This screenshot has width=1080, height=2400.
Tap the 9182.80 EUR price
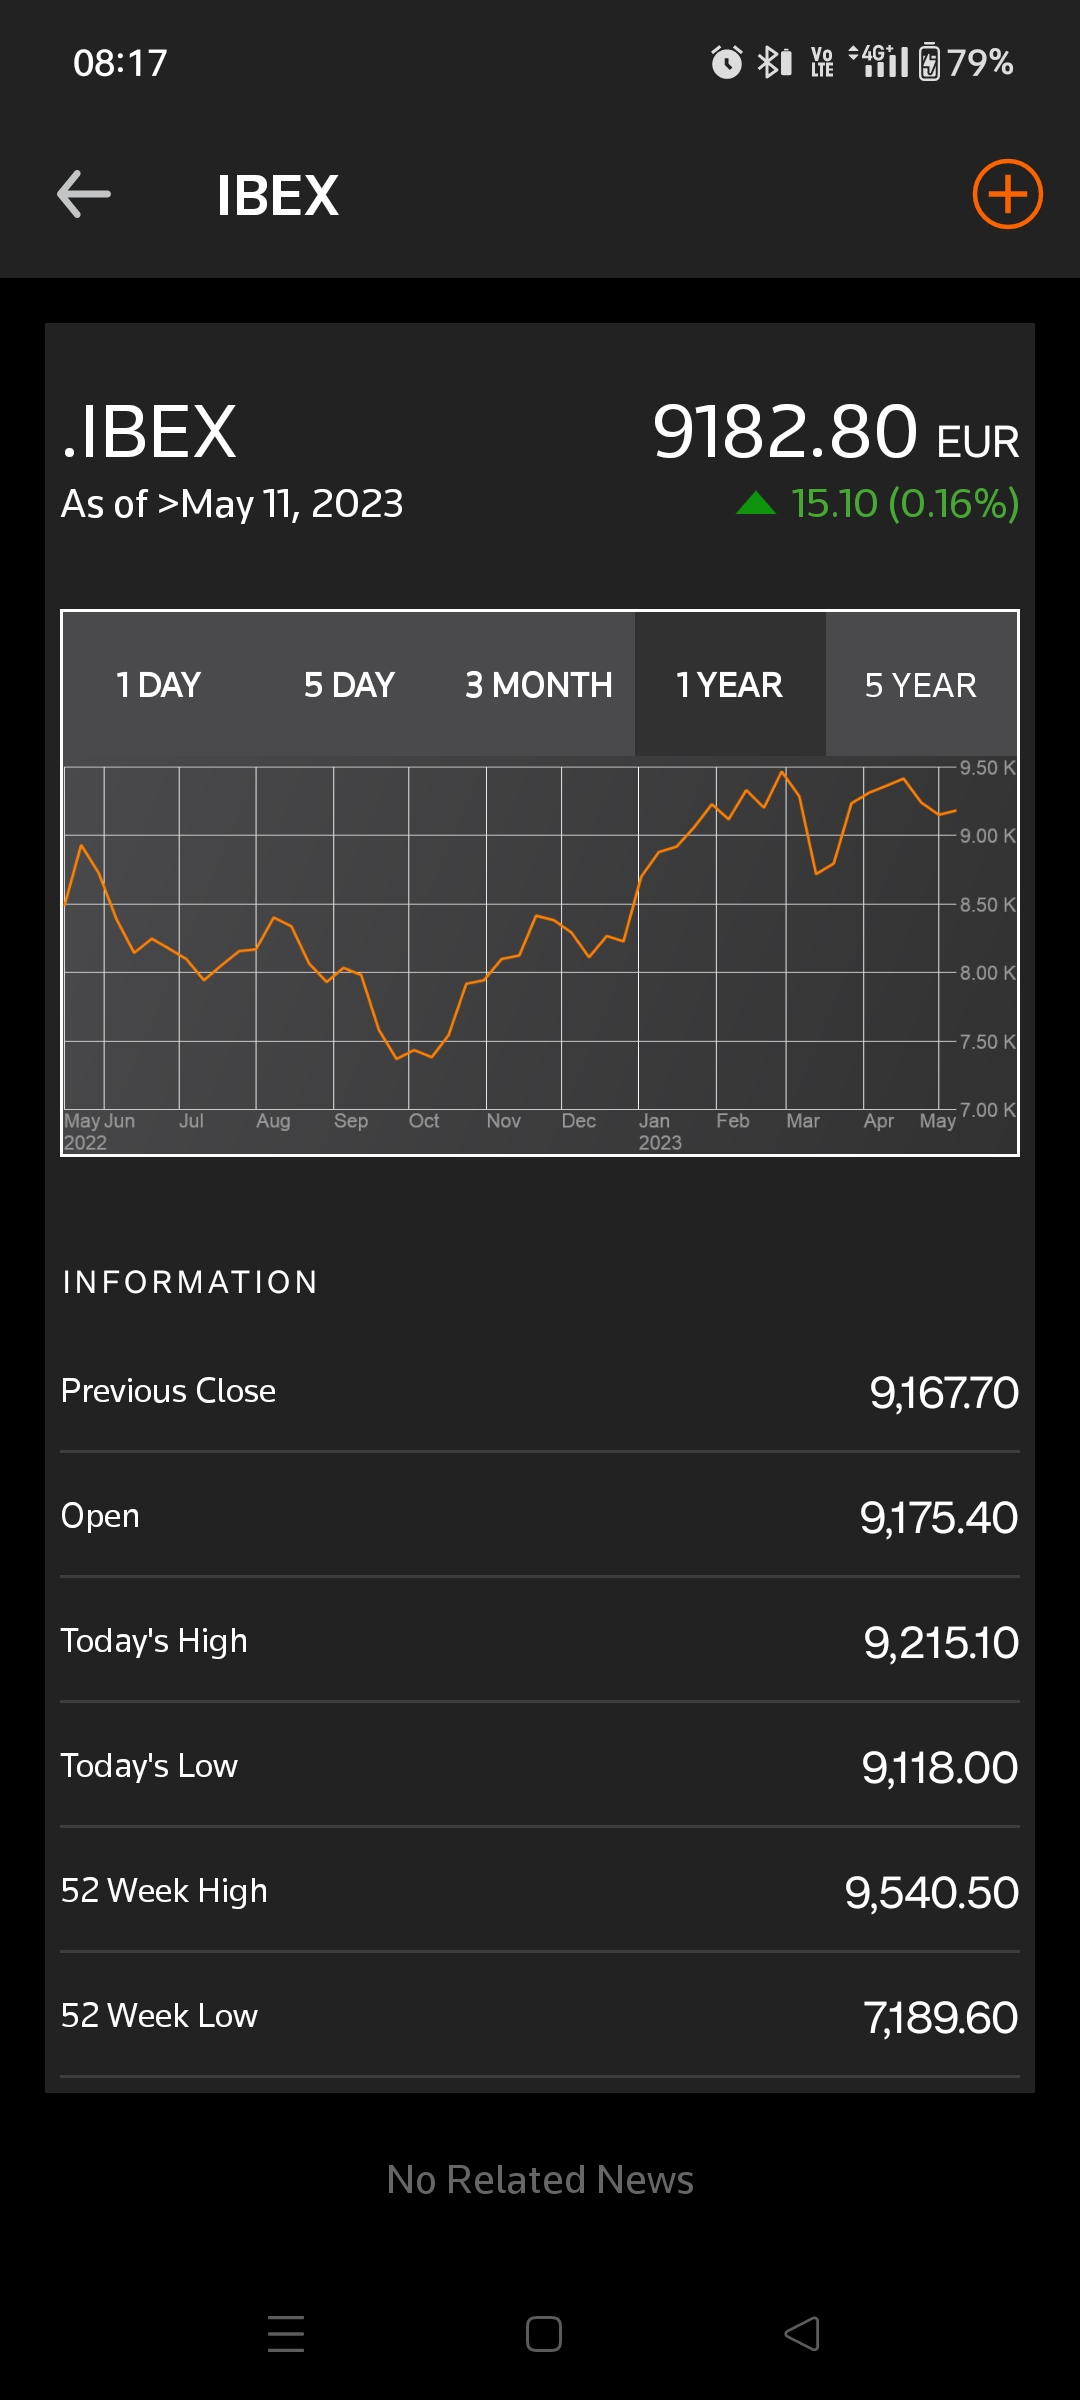tap(835, 433)
